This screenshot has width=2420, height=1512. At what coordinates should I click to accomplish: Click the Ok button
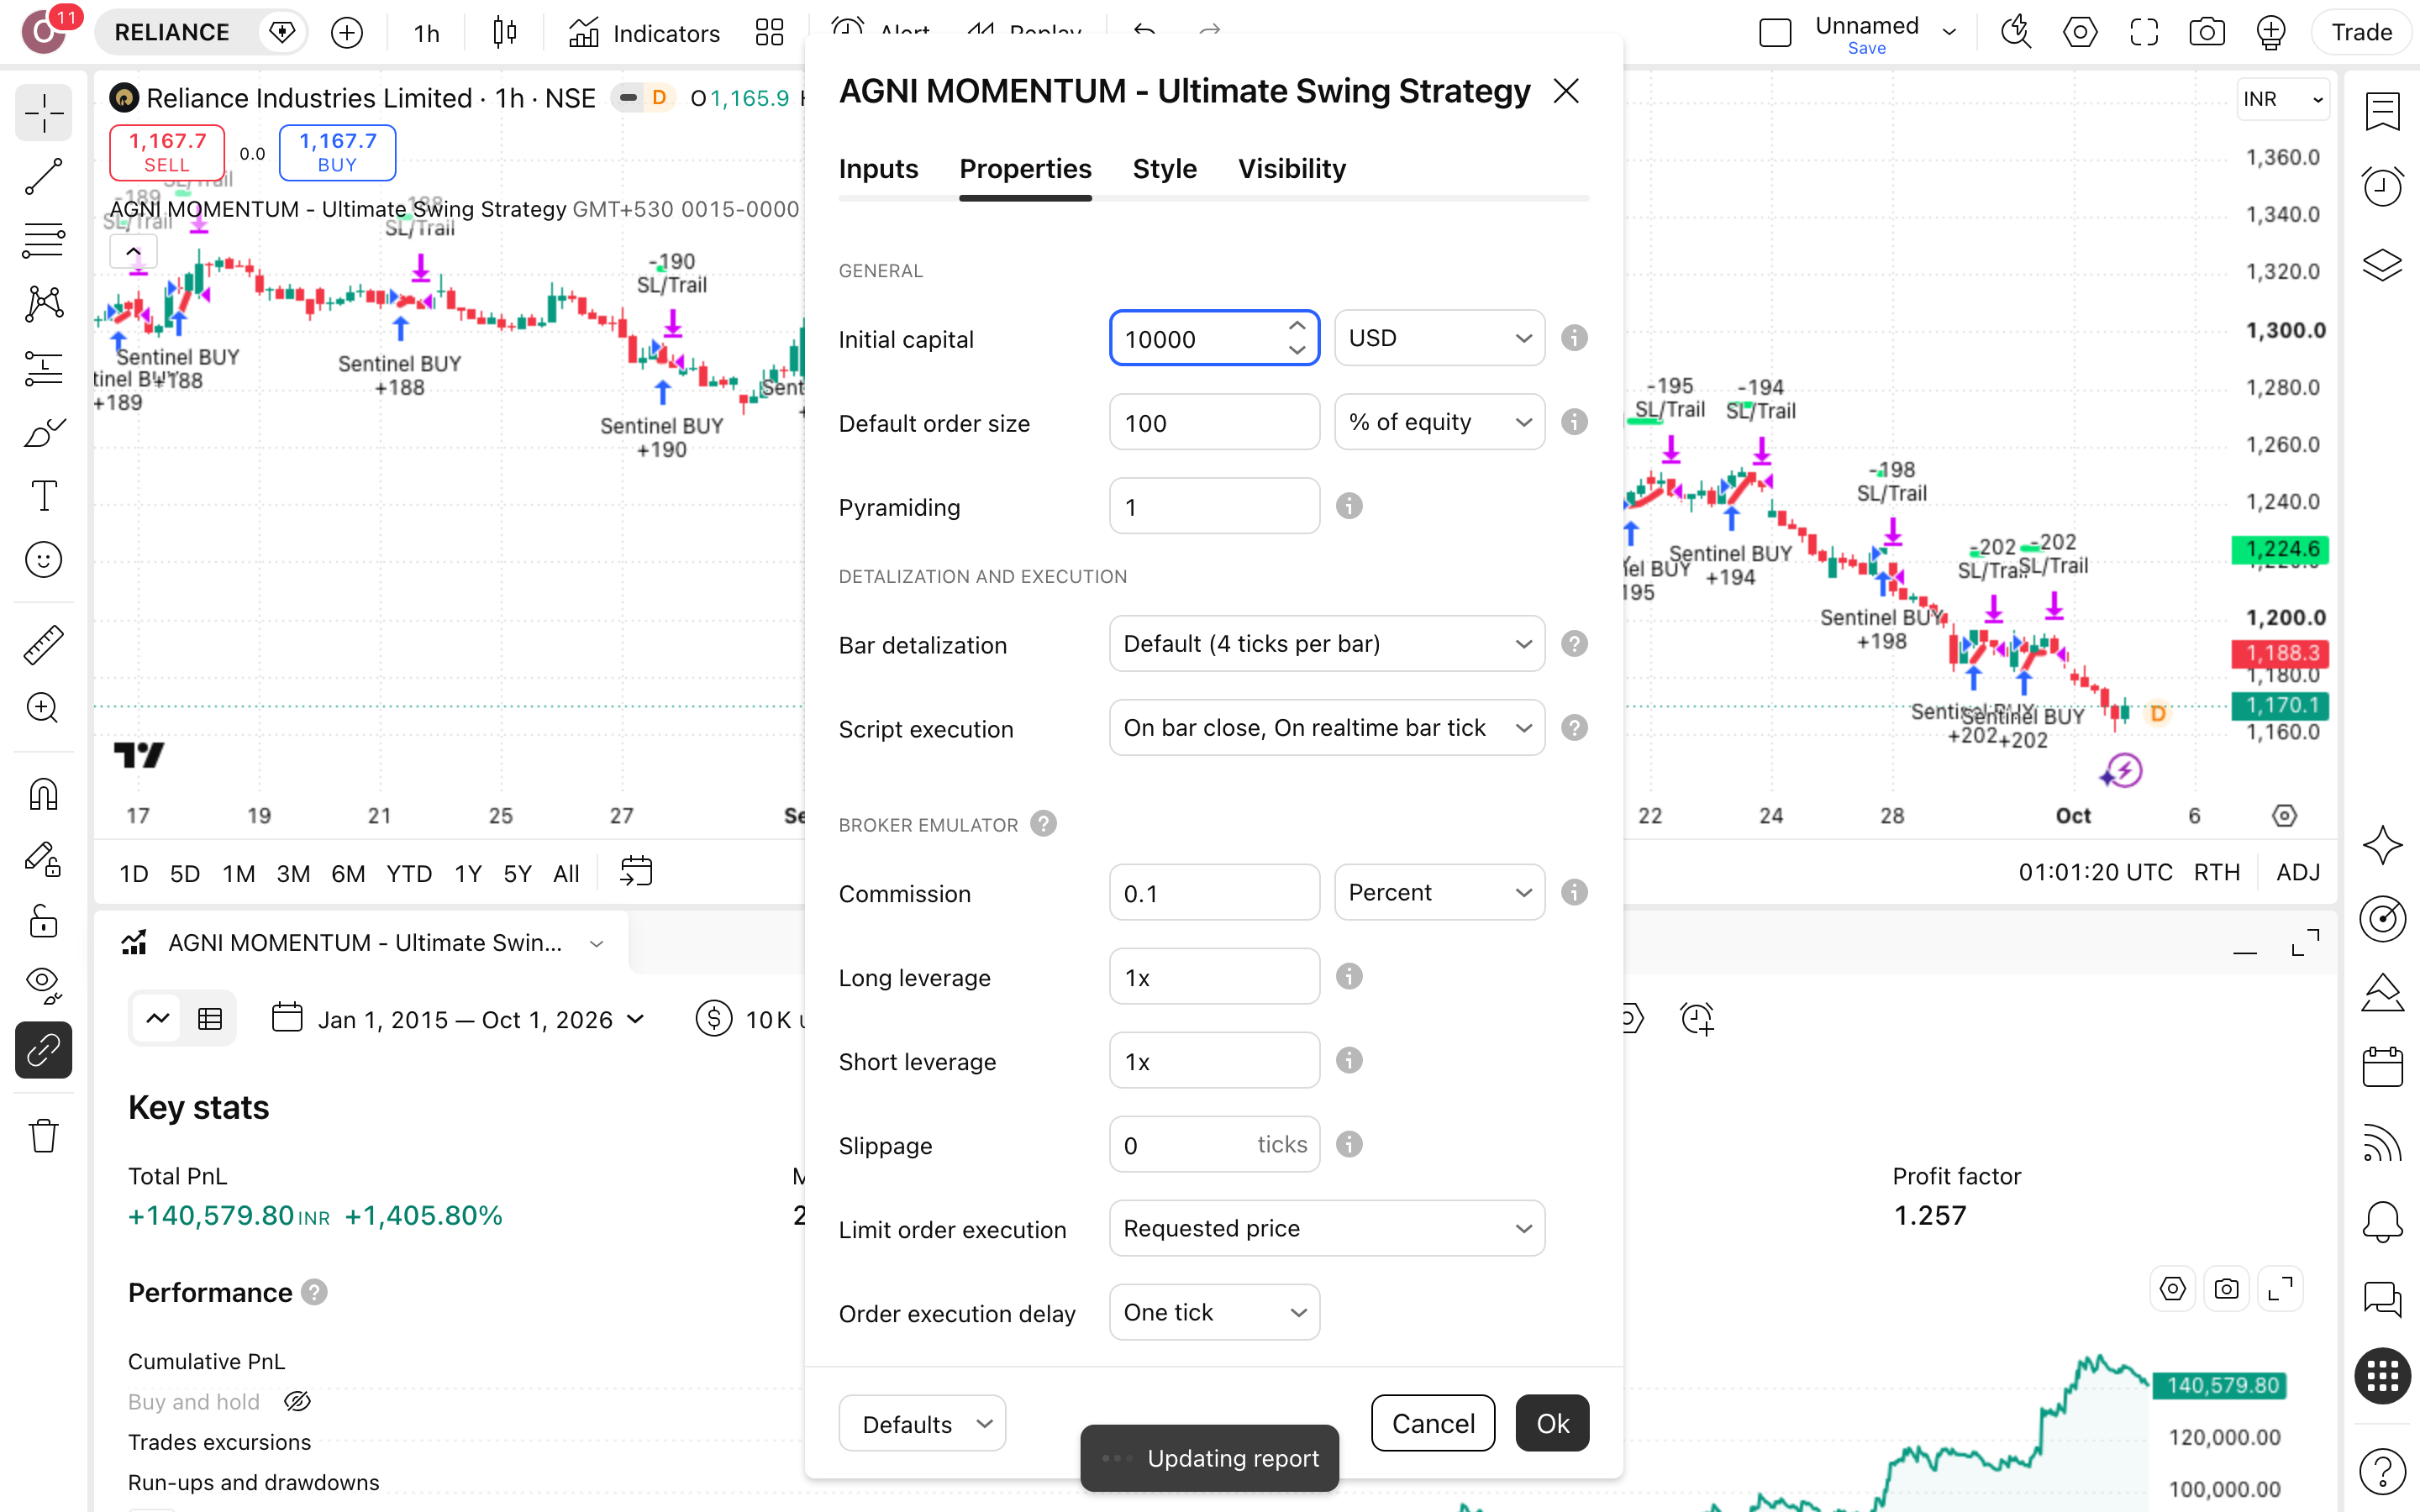(x=1552, y=1423)
